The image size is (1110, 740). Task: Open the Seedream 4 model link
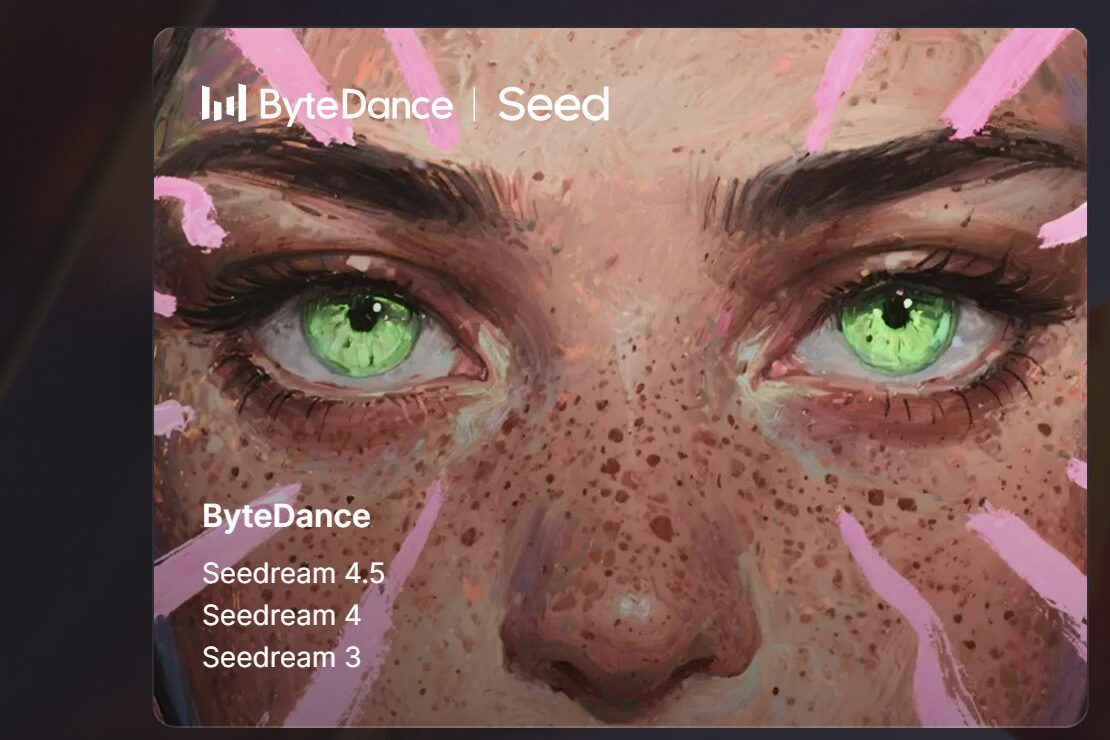point(282,615)
